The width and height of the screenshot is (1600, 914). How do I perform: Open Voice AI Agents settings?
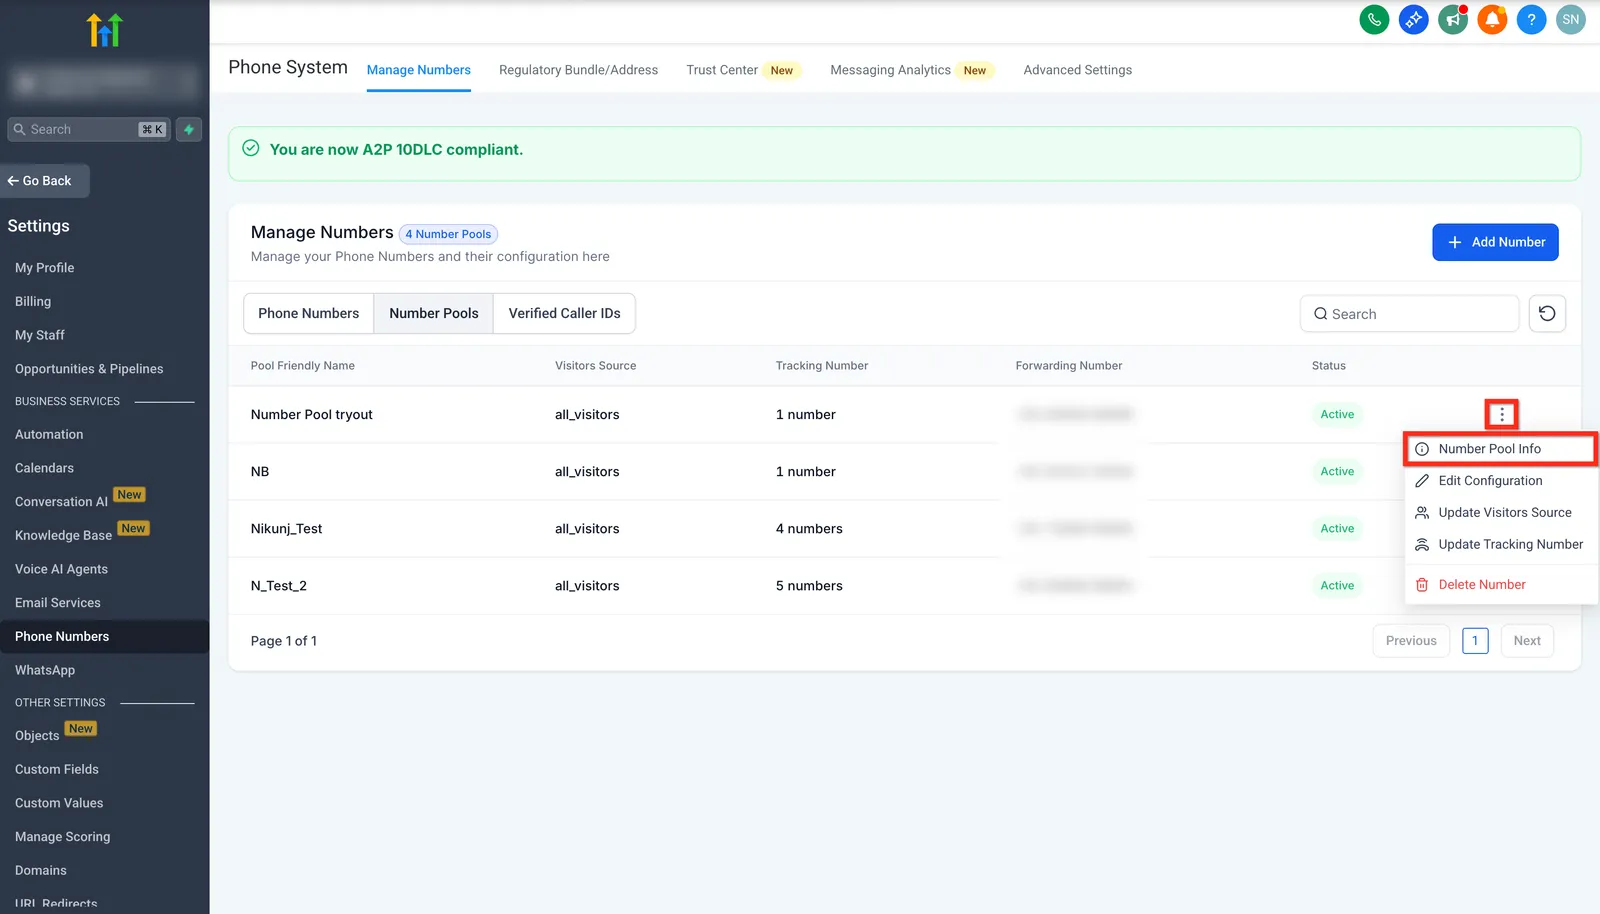pyautogui.click(x=61, y=569)
